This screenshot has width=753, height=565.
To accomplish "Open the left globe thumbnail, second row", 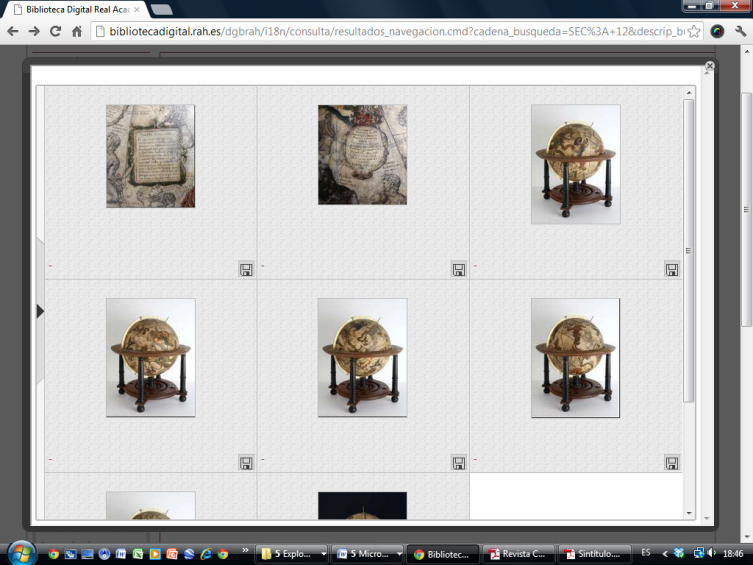I will [151, 358].
